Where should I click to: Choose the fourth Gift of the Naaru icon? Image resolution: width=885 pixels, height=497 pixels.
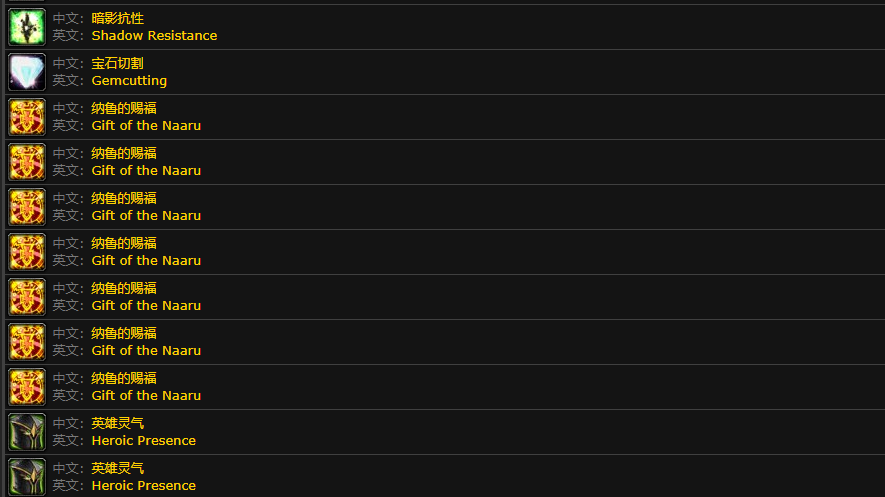click(27, 252)
